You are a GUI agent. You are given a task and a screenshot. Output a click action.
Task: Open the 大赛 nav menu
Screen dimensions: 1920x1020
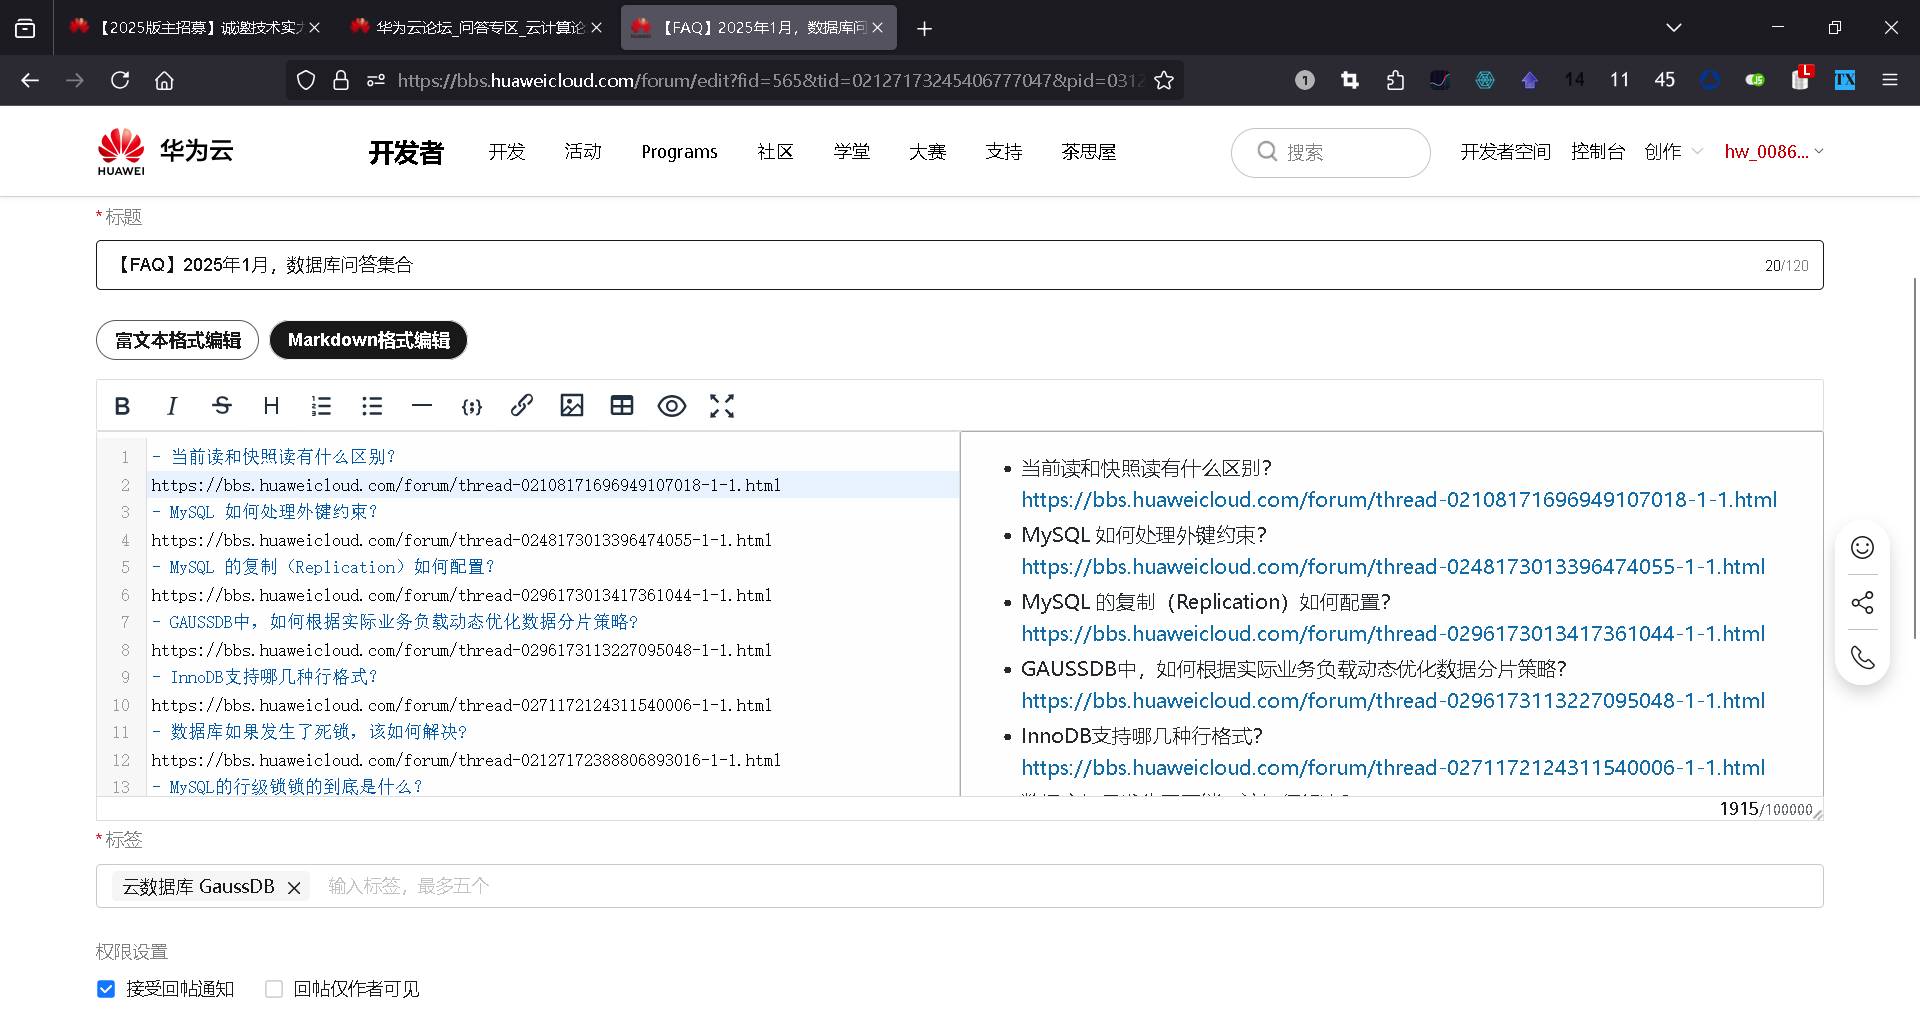pyautogui.click(x=927, y=152)
